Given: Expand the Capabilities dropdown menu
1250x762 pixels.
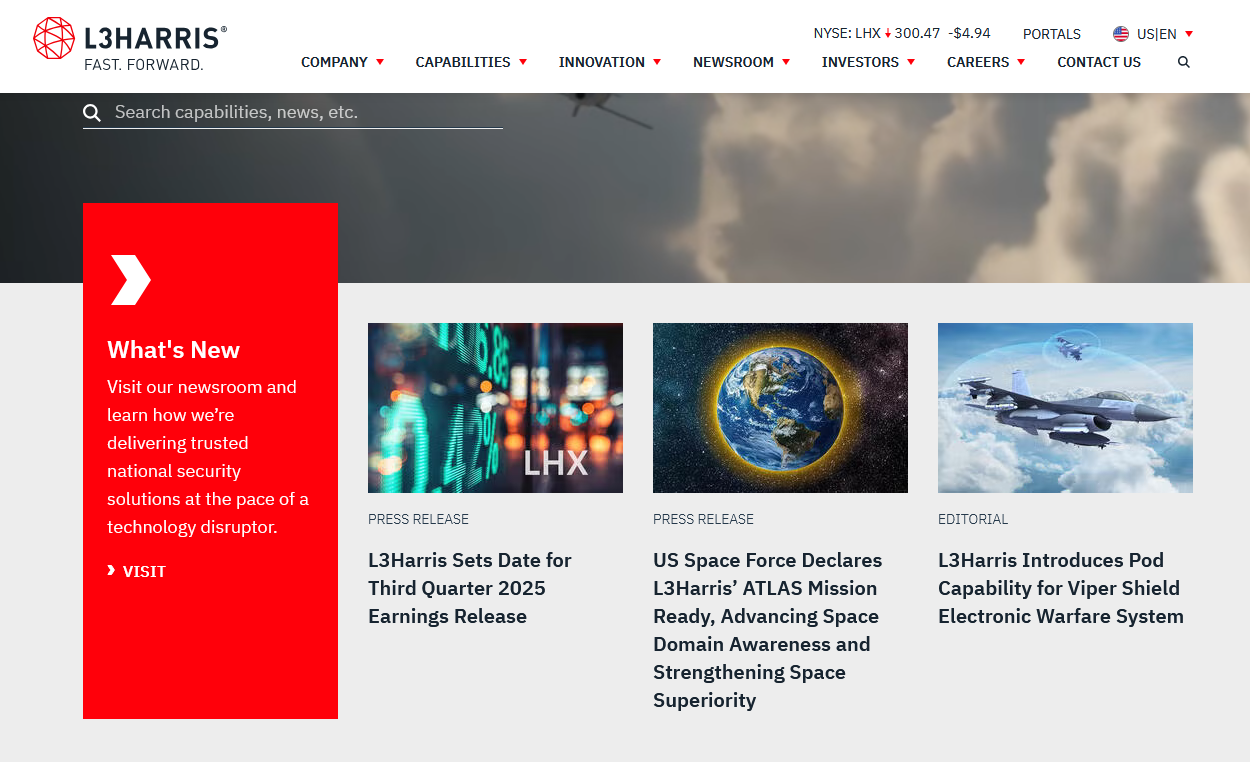Looking at the screenshot, I should 470,62.
